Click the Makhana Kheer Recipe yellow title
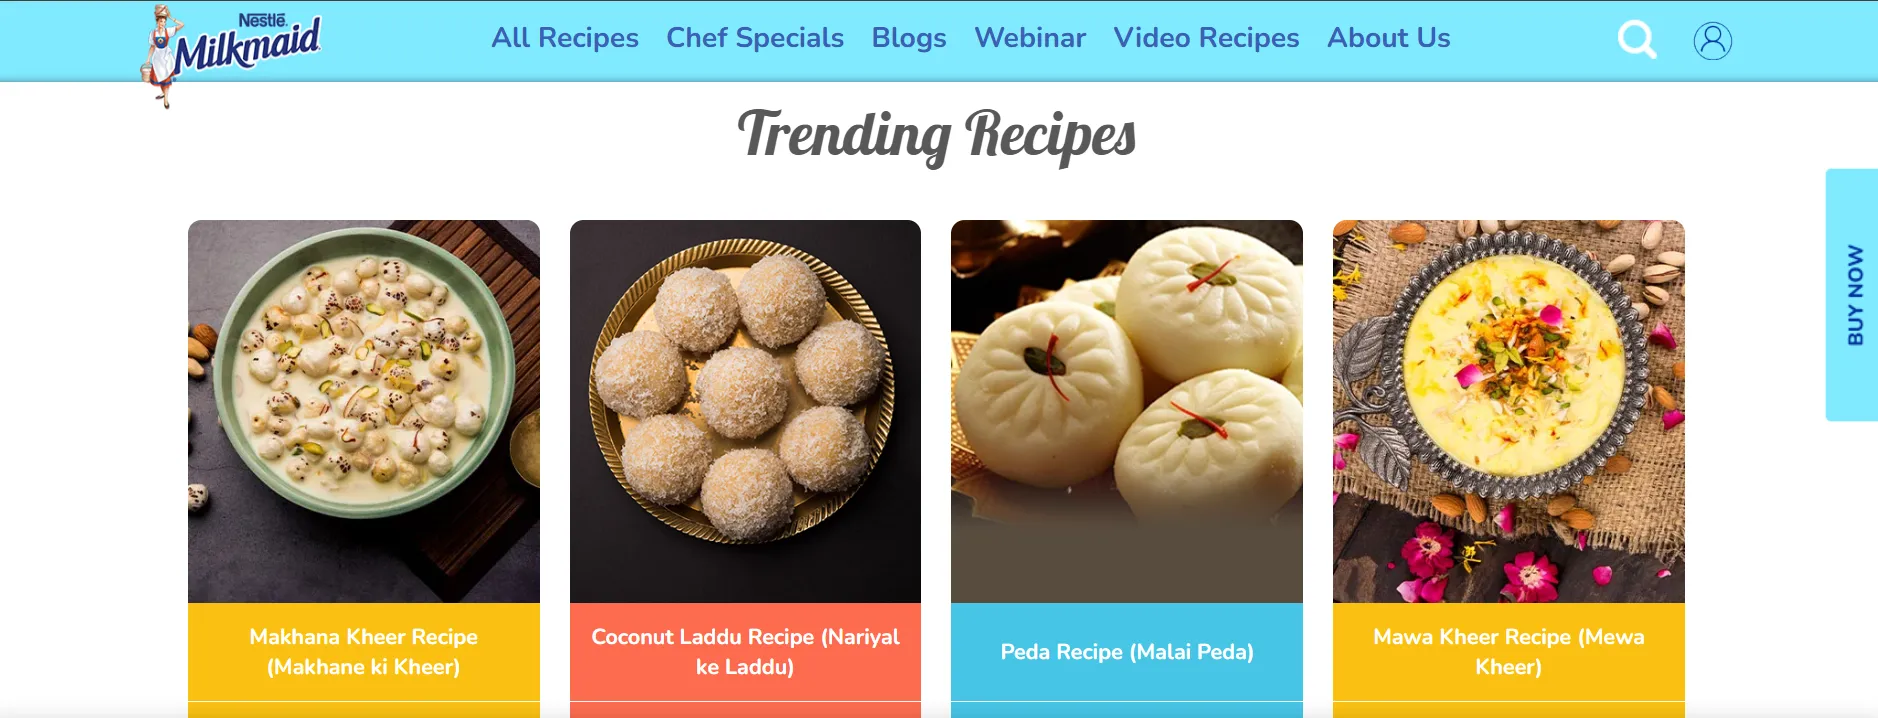 364,651
